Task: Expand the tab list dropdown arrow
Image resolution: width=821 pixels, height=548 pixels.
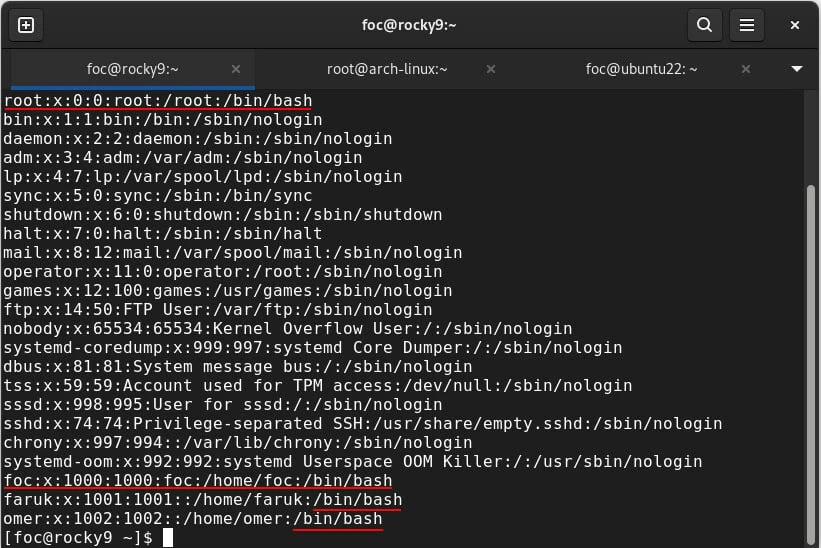Action: click(x=797, y=69)
